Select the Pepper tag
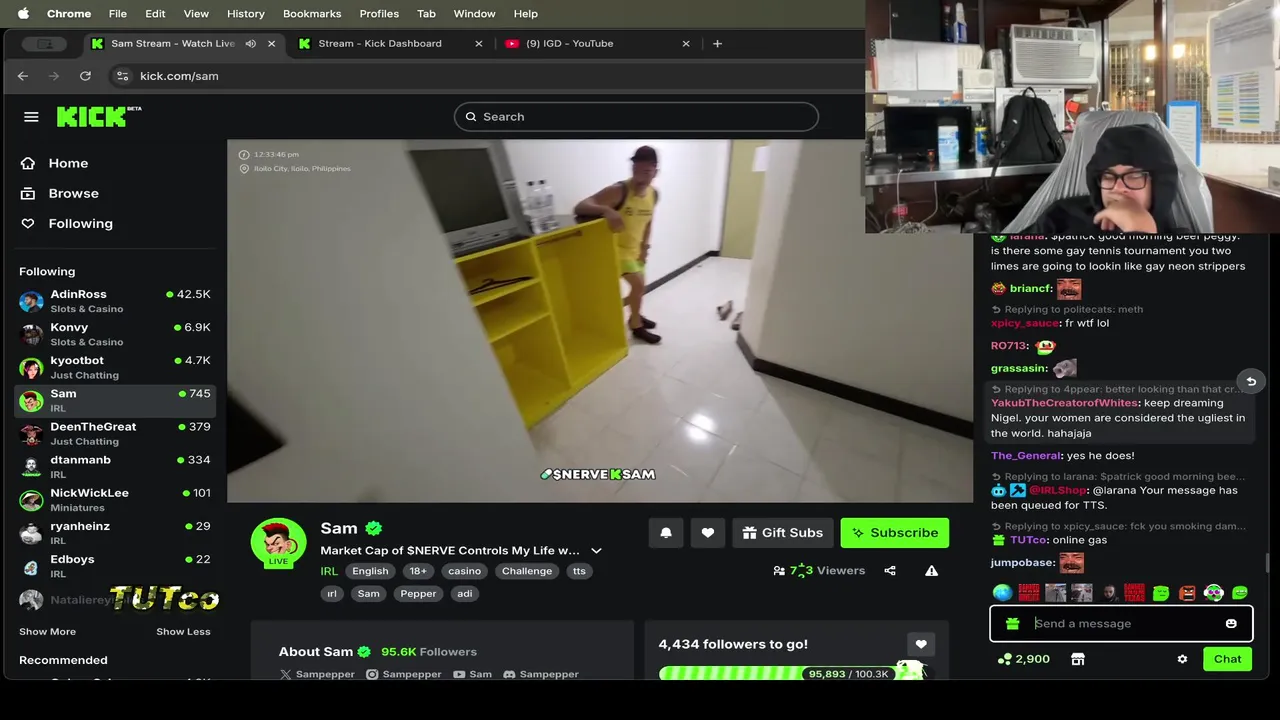 (418, 593)
